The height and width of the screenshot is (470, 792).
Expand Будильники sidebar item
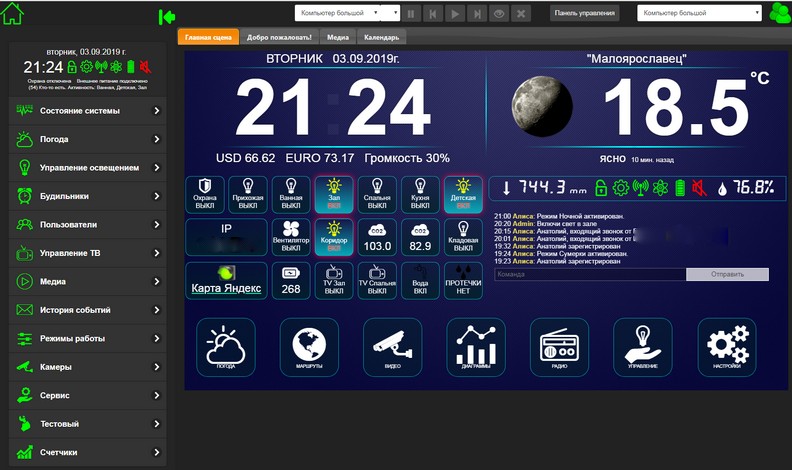point(87,196)
